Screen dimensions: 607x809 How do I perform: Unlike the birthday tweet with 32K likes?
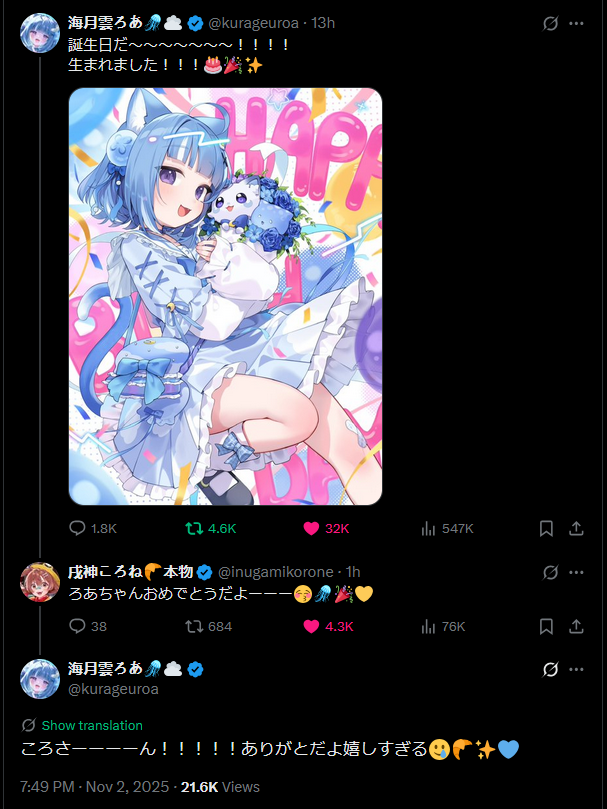(x=326, y=528)
